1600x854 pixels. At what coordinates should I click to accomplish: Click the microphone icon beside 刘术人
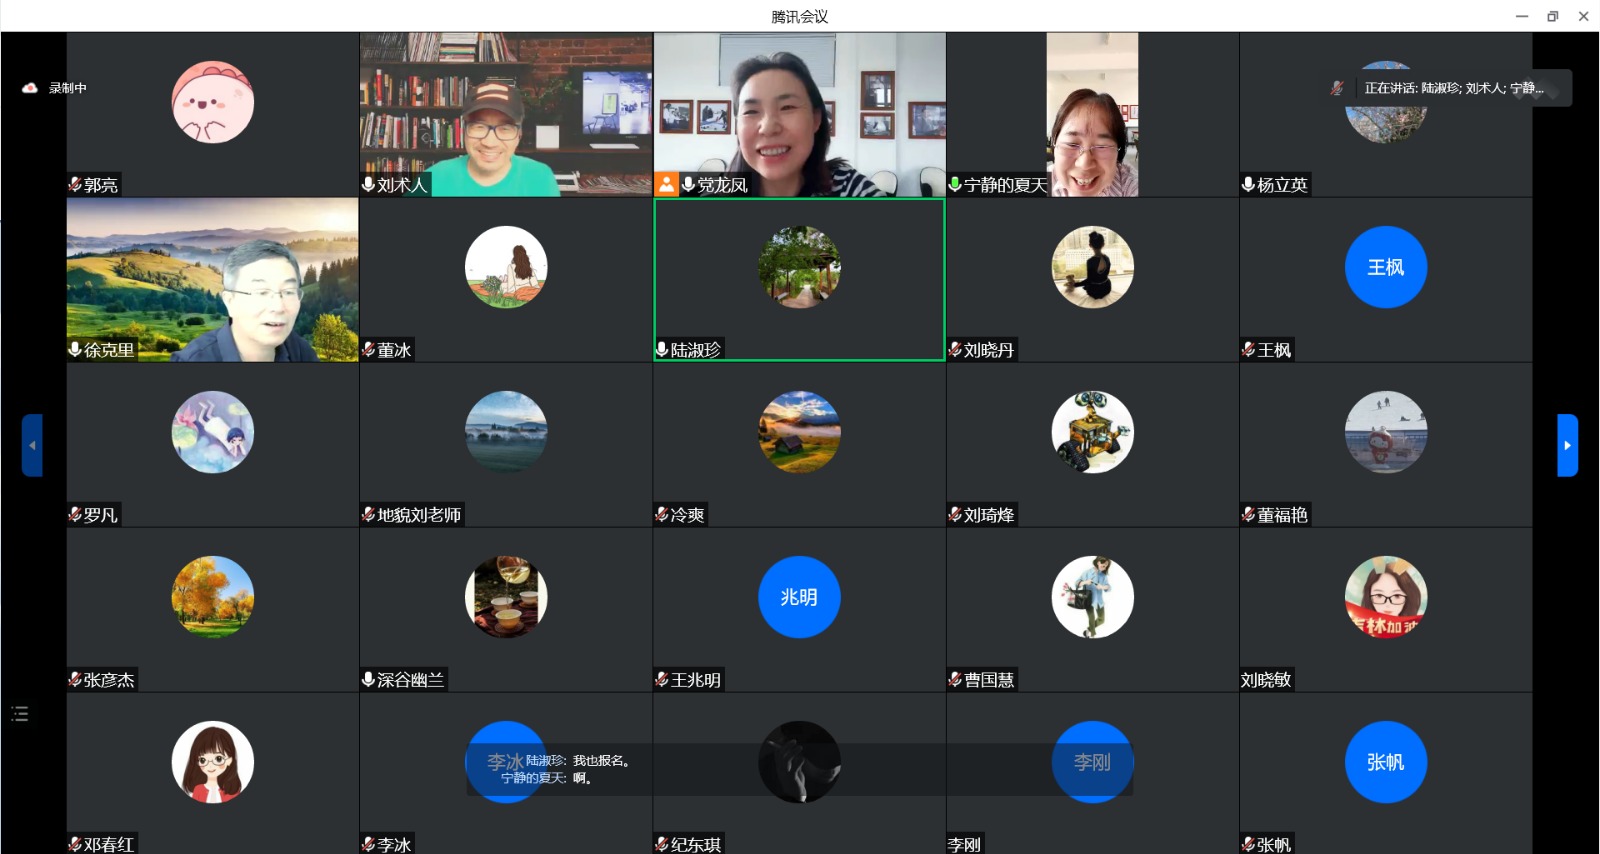369,185
